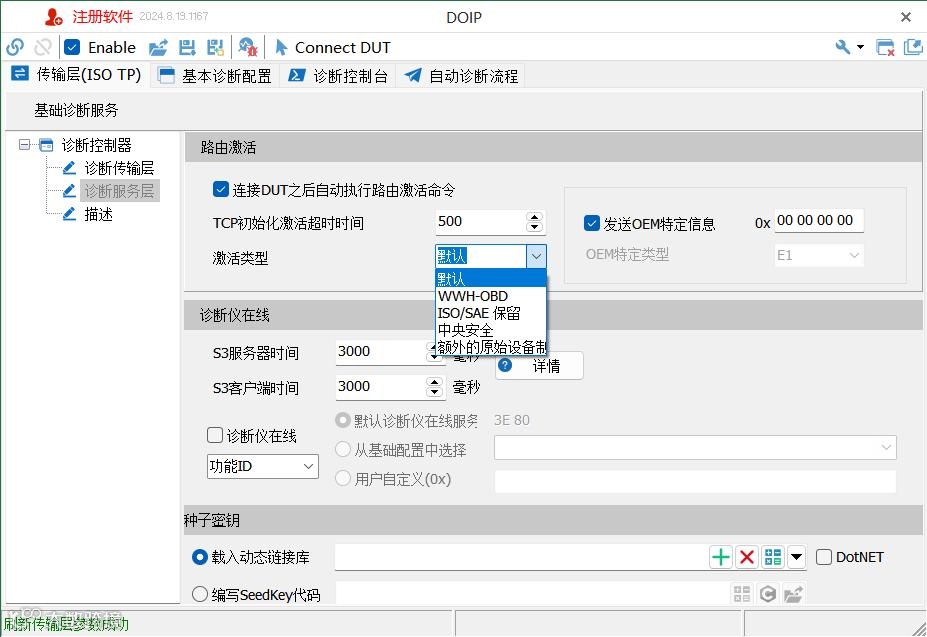Click the link connection icon in toolbar
The width and height of the screenshot is (927, 637).
(x=15, y=47)
